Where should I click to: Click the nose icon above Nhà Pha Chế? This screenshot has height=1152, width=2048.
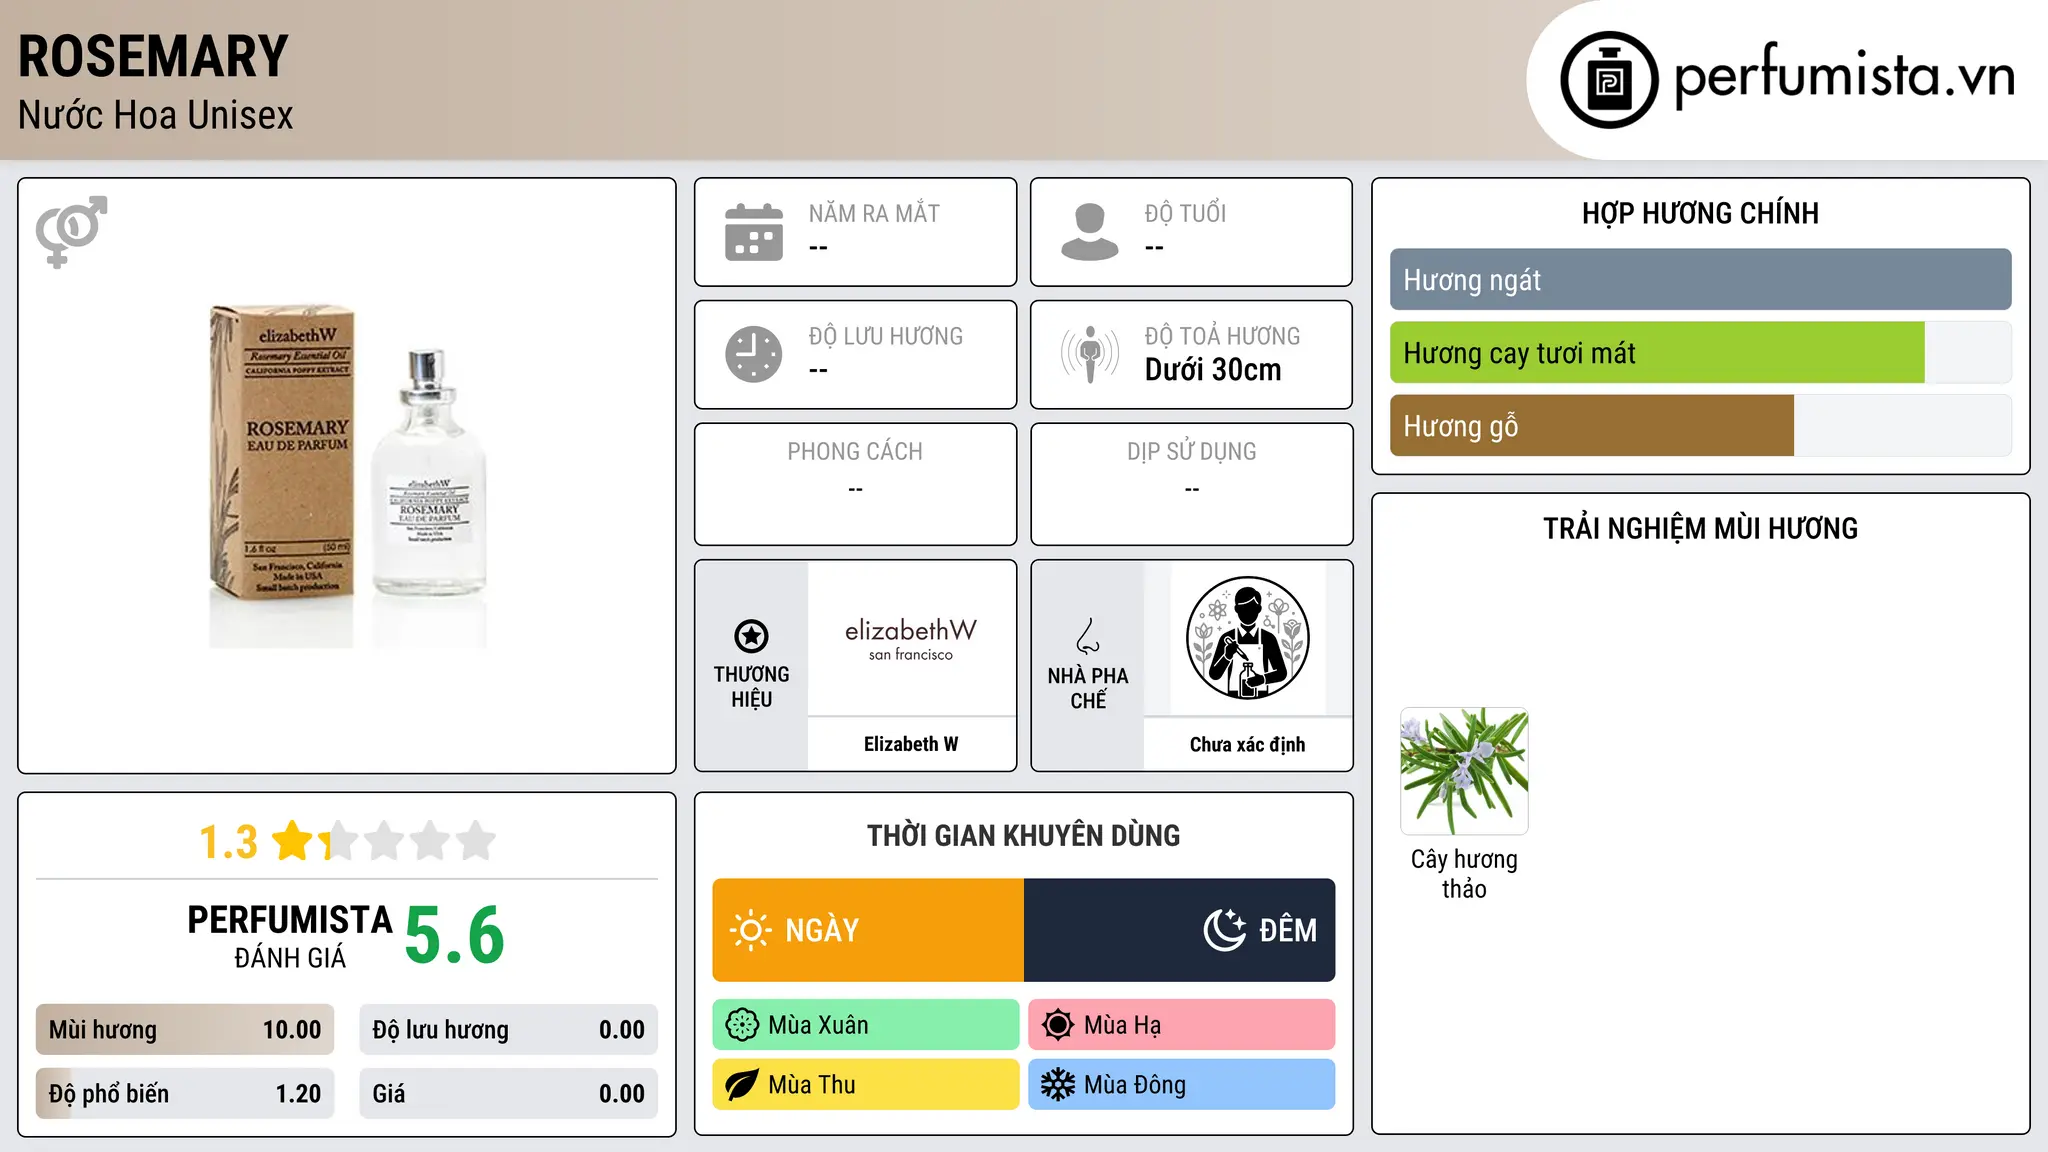click(x=1088, y=636)
